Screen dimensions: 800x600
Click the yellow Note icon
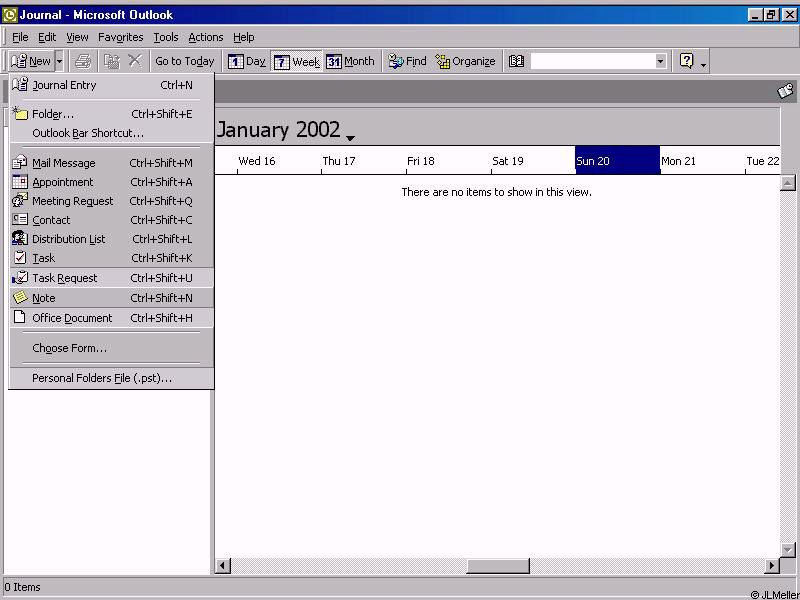(20, 297)
